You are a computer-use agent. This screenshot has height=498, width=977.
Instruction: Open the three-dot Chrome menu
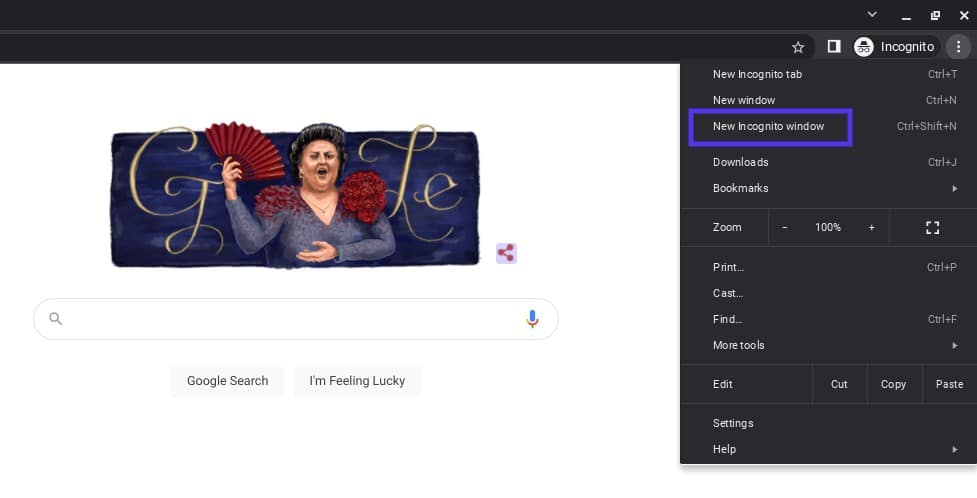click(x=958, y=47)
